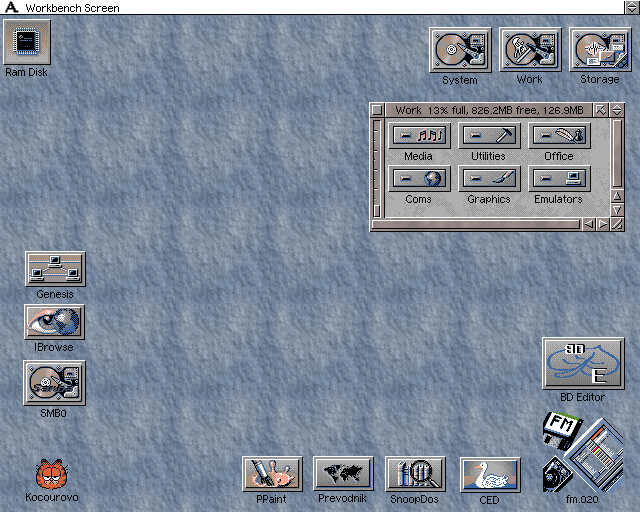Click the Work window scroll left arrow

588,224
